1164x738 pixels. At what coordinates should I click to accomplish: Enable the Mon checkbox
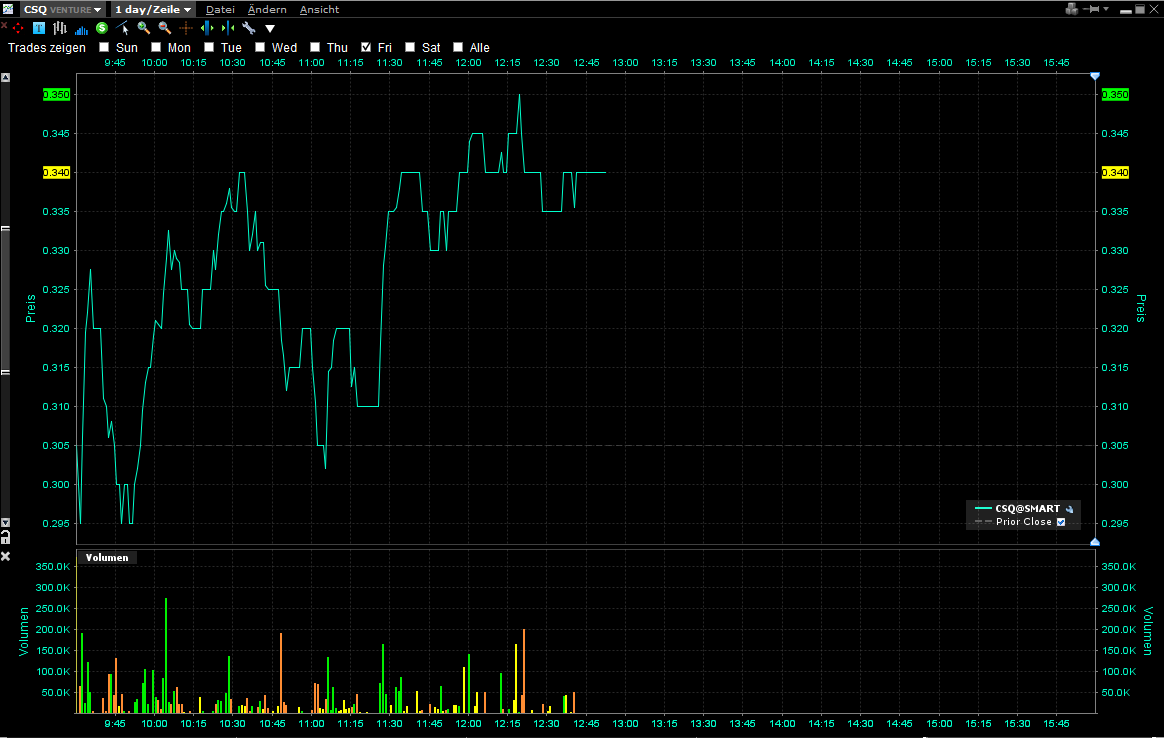coord(156,47)
